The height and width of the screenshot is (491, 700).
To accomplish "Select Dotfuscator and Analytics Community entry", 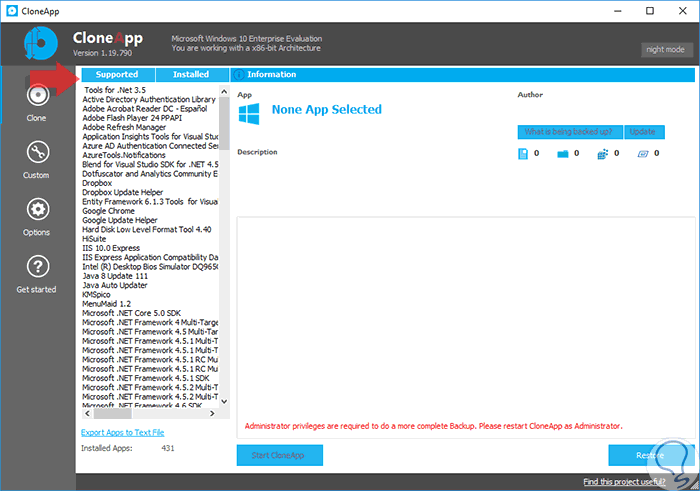I will tap(150, 174).
